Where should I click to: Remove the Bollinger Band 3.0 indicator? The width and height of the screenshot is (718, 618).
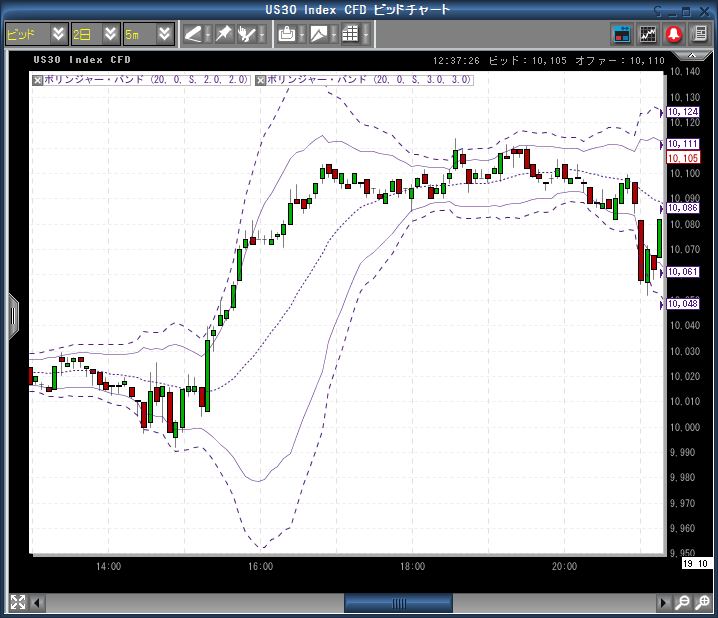262,79
